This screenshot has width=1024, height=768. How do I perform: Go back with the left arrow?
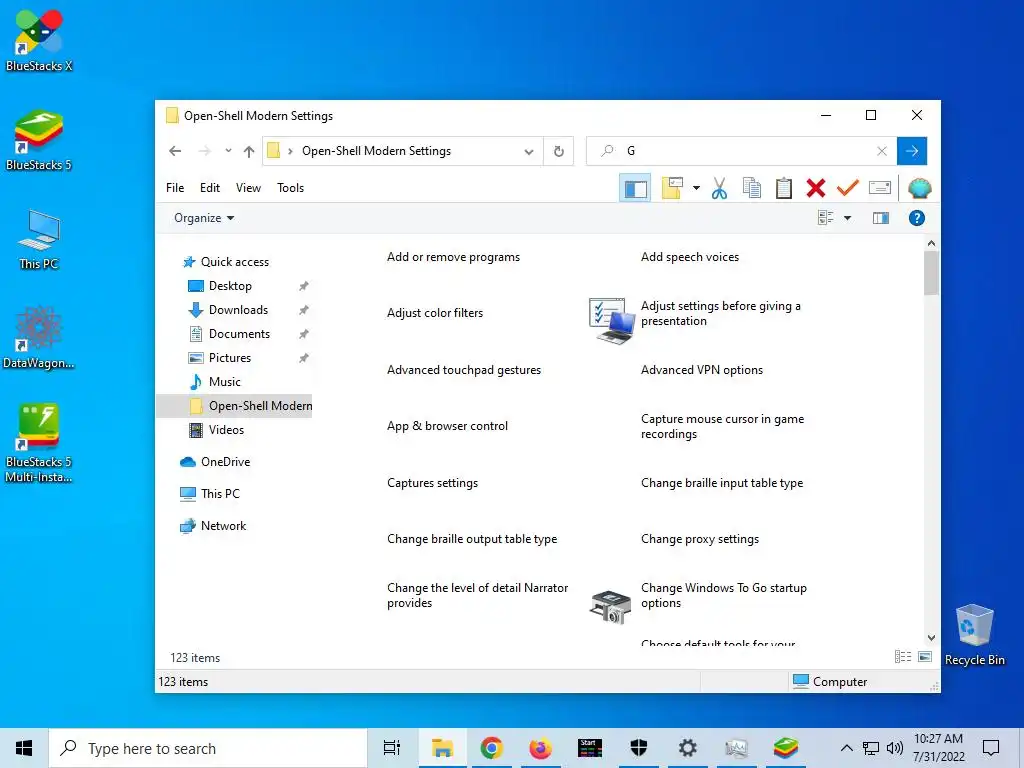pos(174,151)
